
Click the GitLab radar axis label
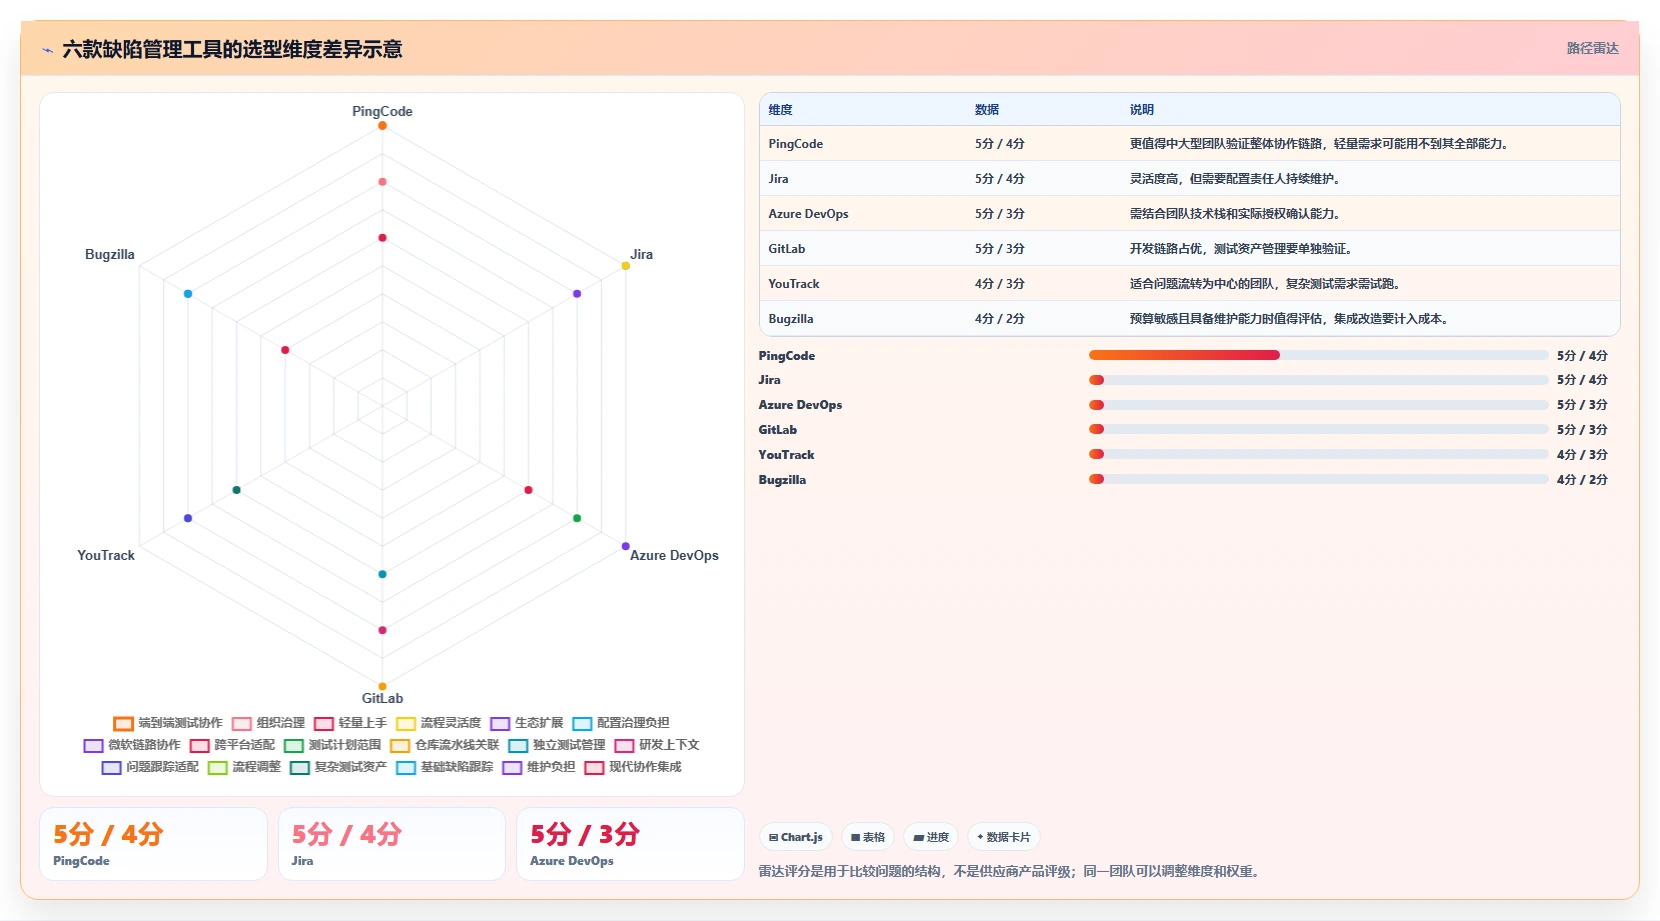click(382, 698)
